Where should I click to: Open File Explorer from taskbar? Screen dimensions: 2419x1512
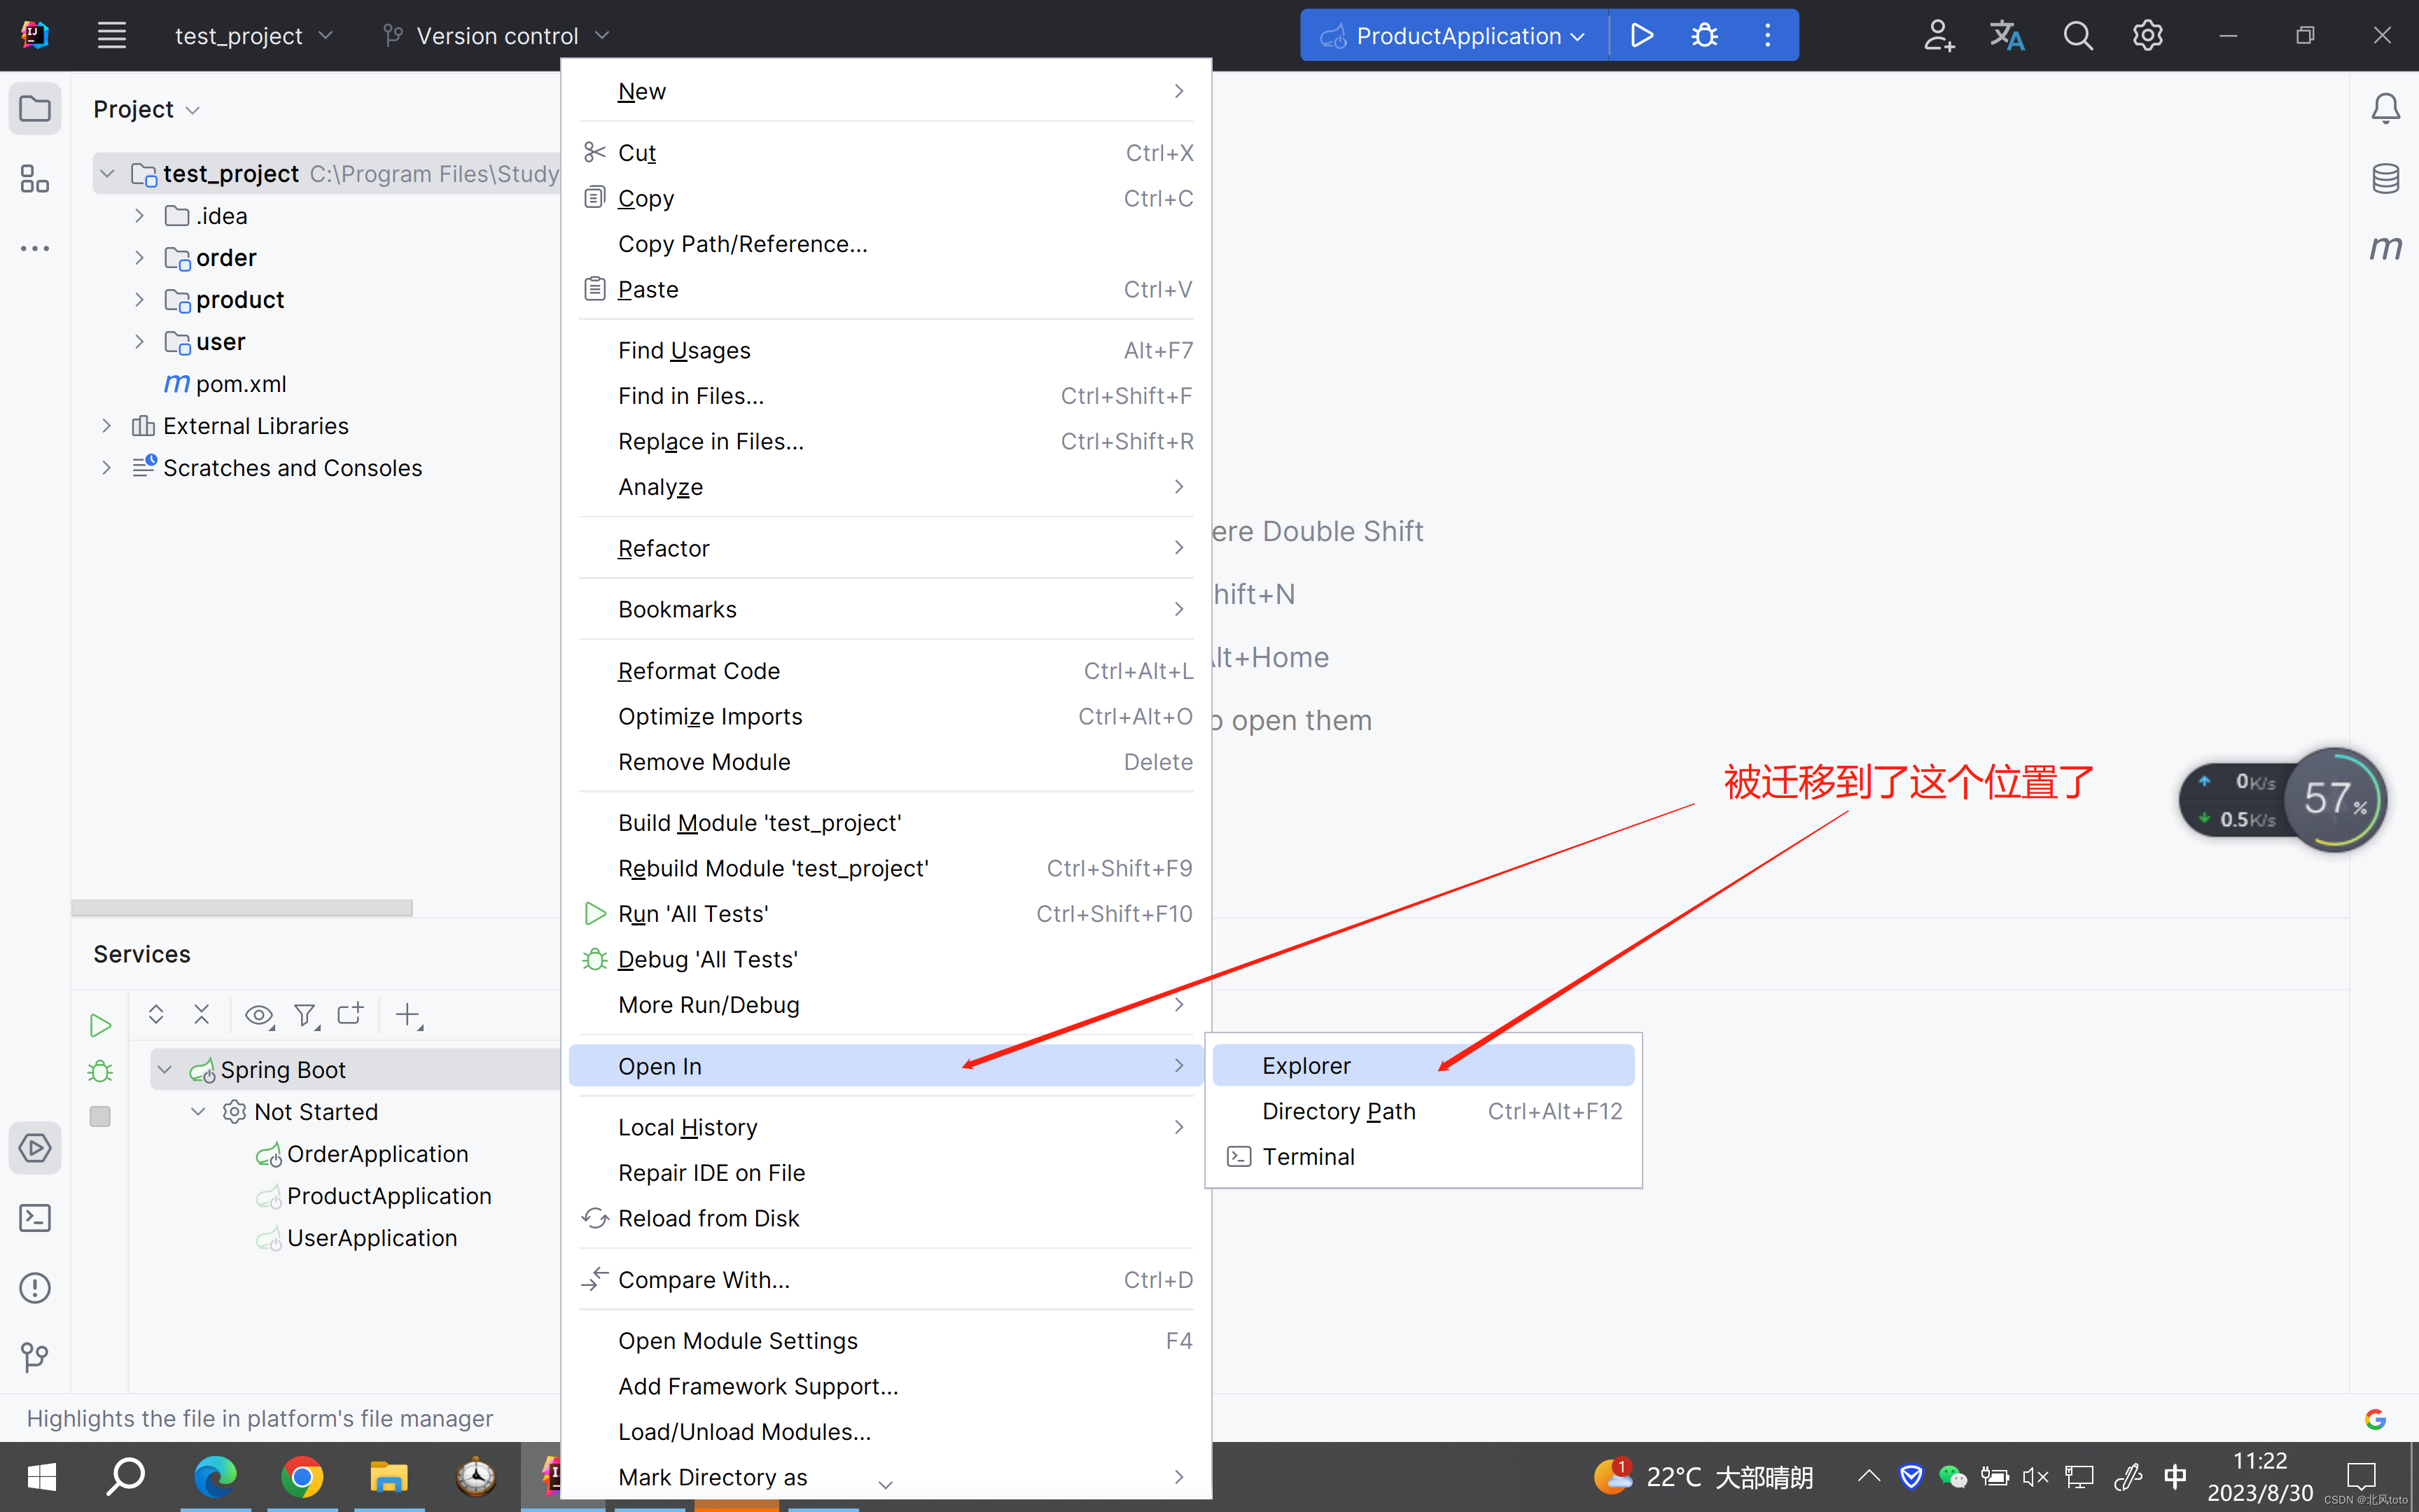tap(389, 1477)
